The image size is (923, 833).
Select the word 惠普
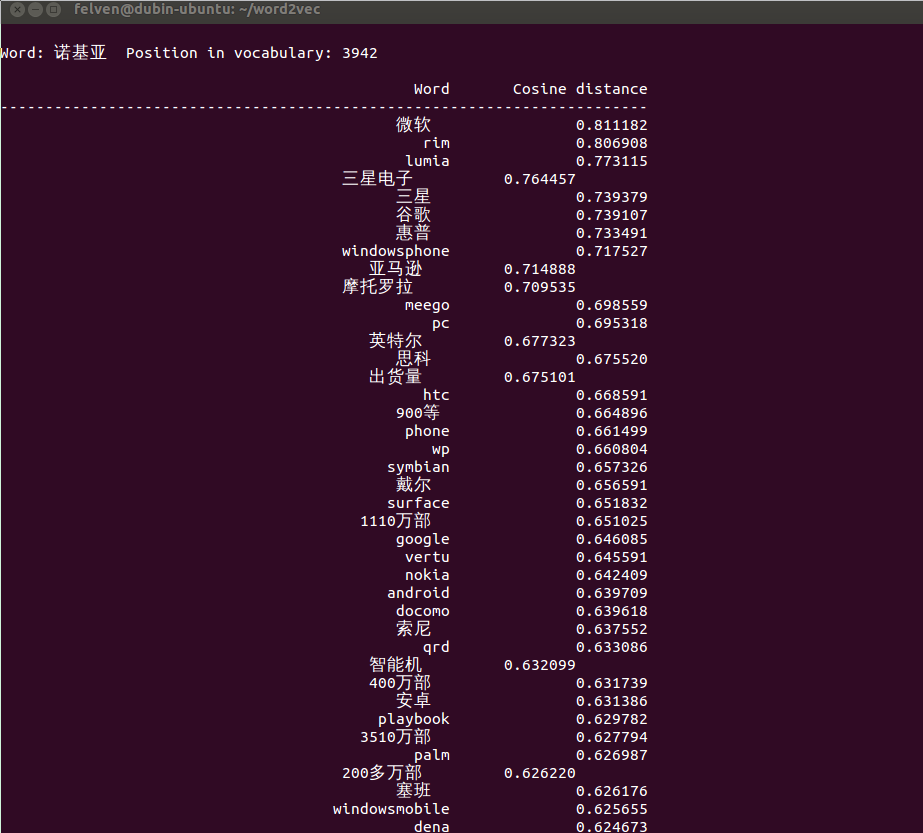point(413,233)
